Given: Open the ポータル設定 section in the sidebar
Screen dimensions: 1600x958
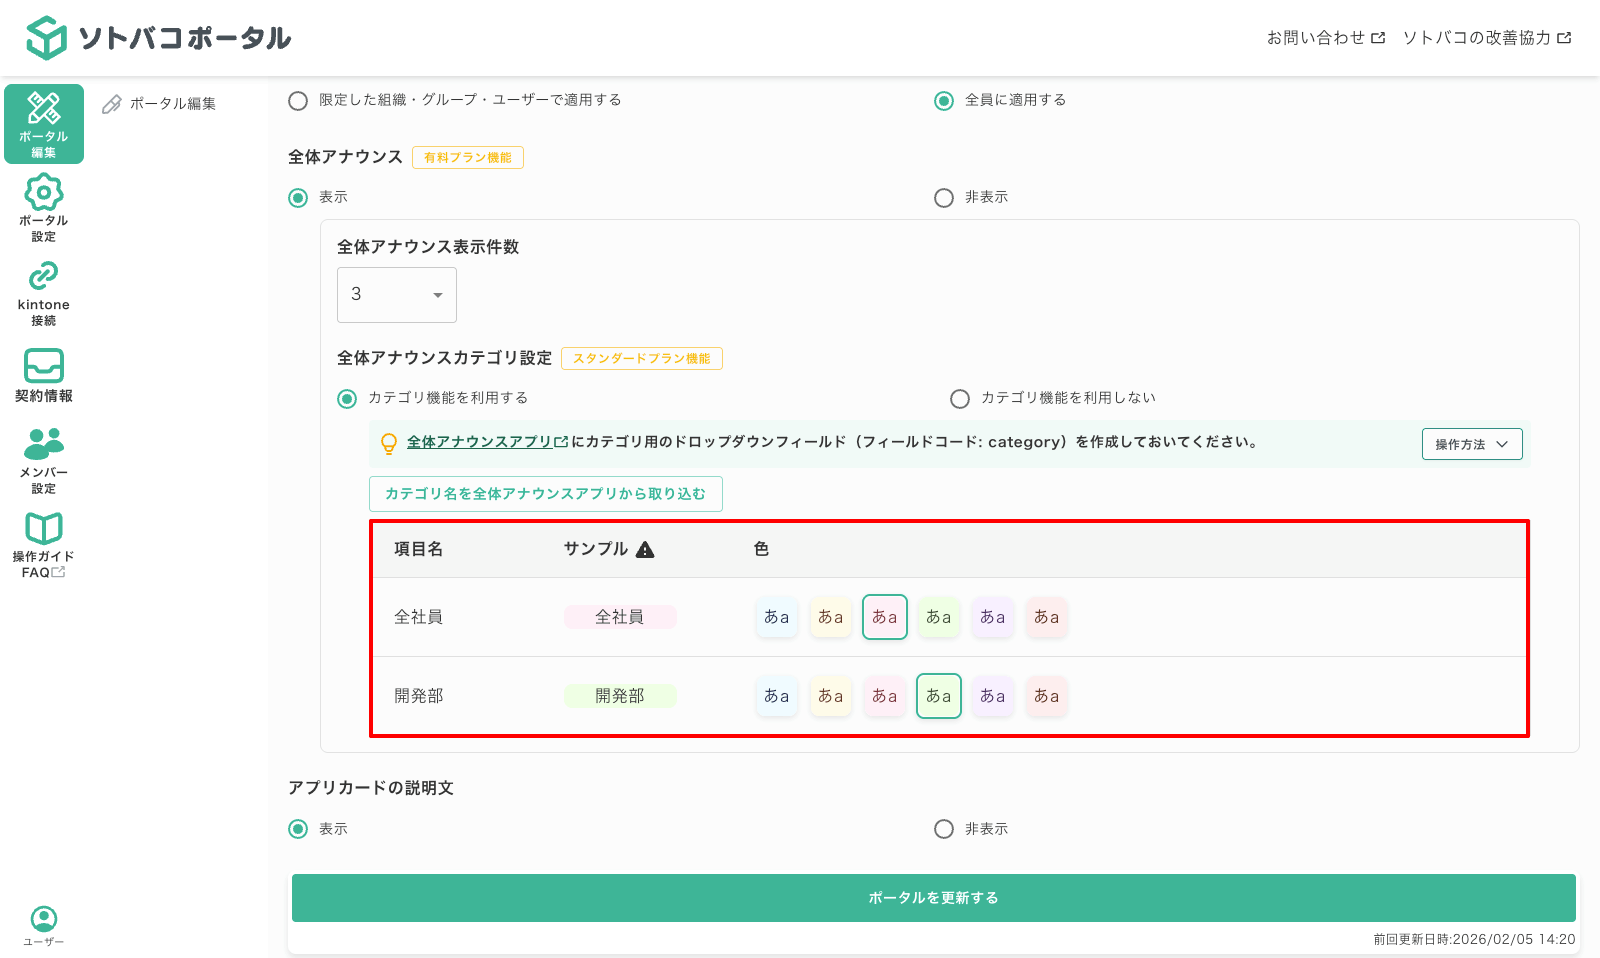Looking at the screenshot, I should (x=43, y=207).
